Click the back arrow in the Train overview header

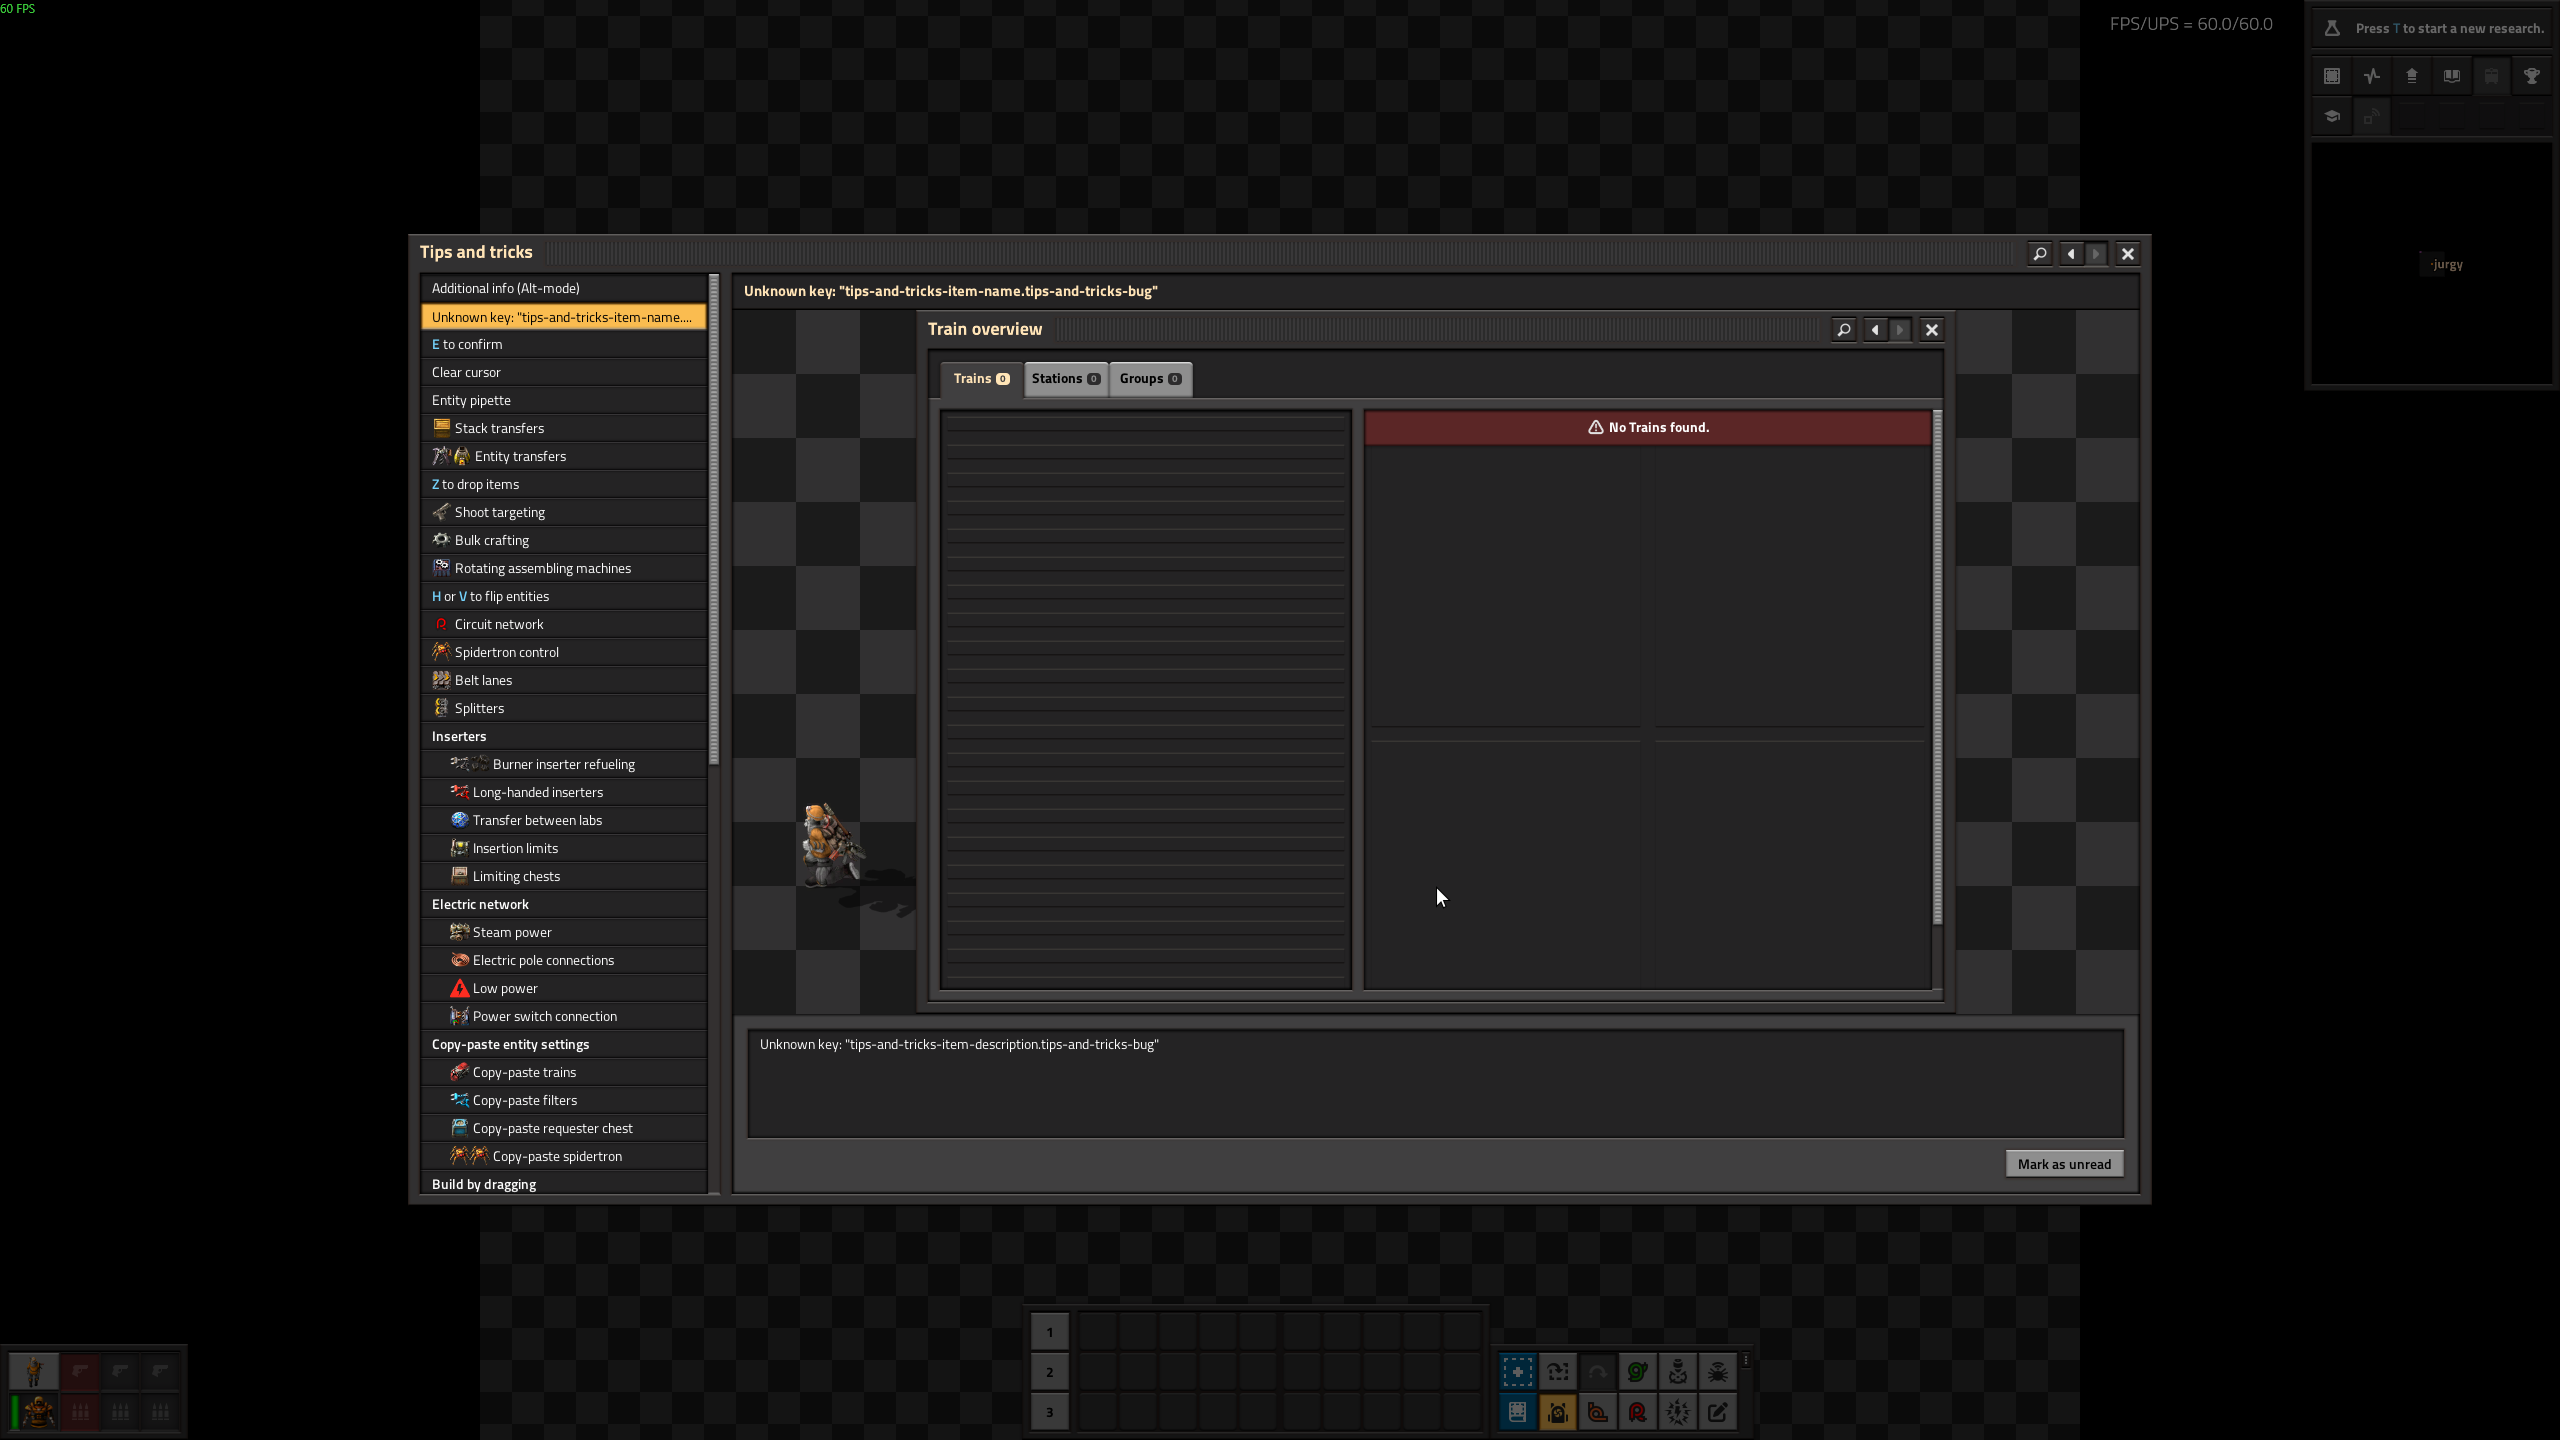coord(1875,330)
